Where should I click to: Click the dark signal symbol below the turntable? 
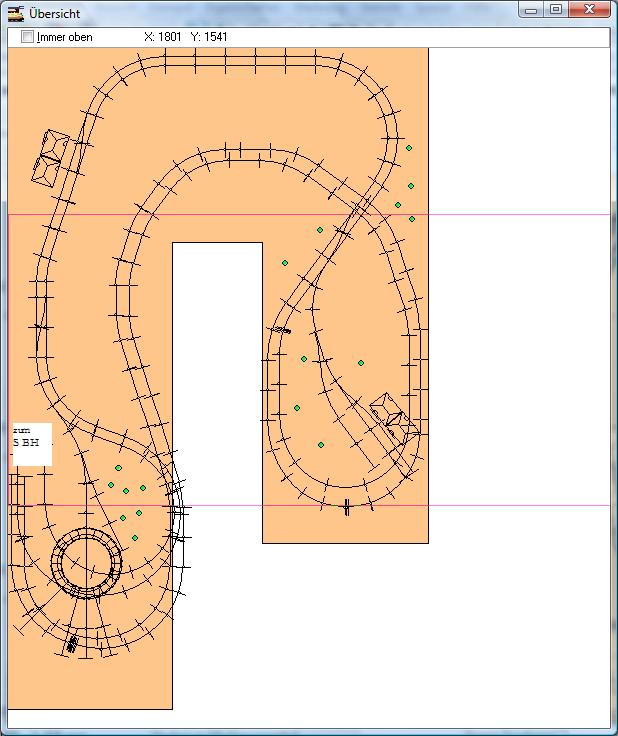click(x=72, y=643)
